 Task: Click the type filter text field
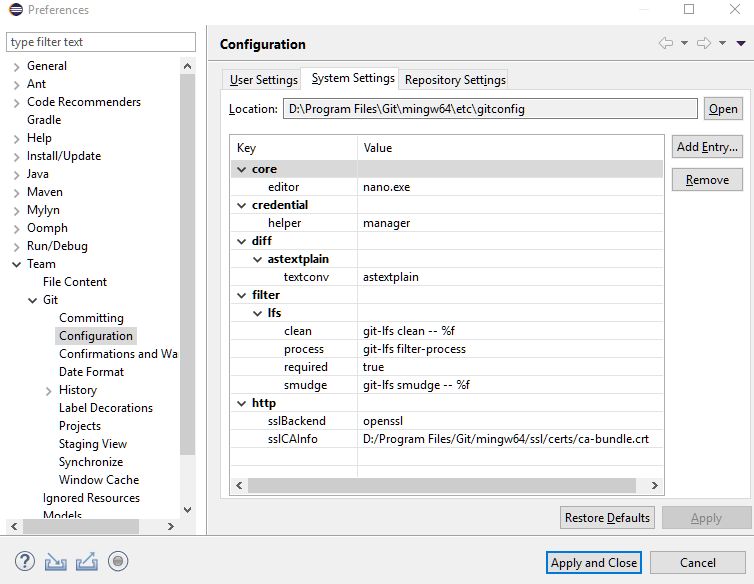(x=101, y=42)
